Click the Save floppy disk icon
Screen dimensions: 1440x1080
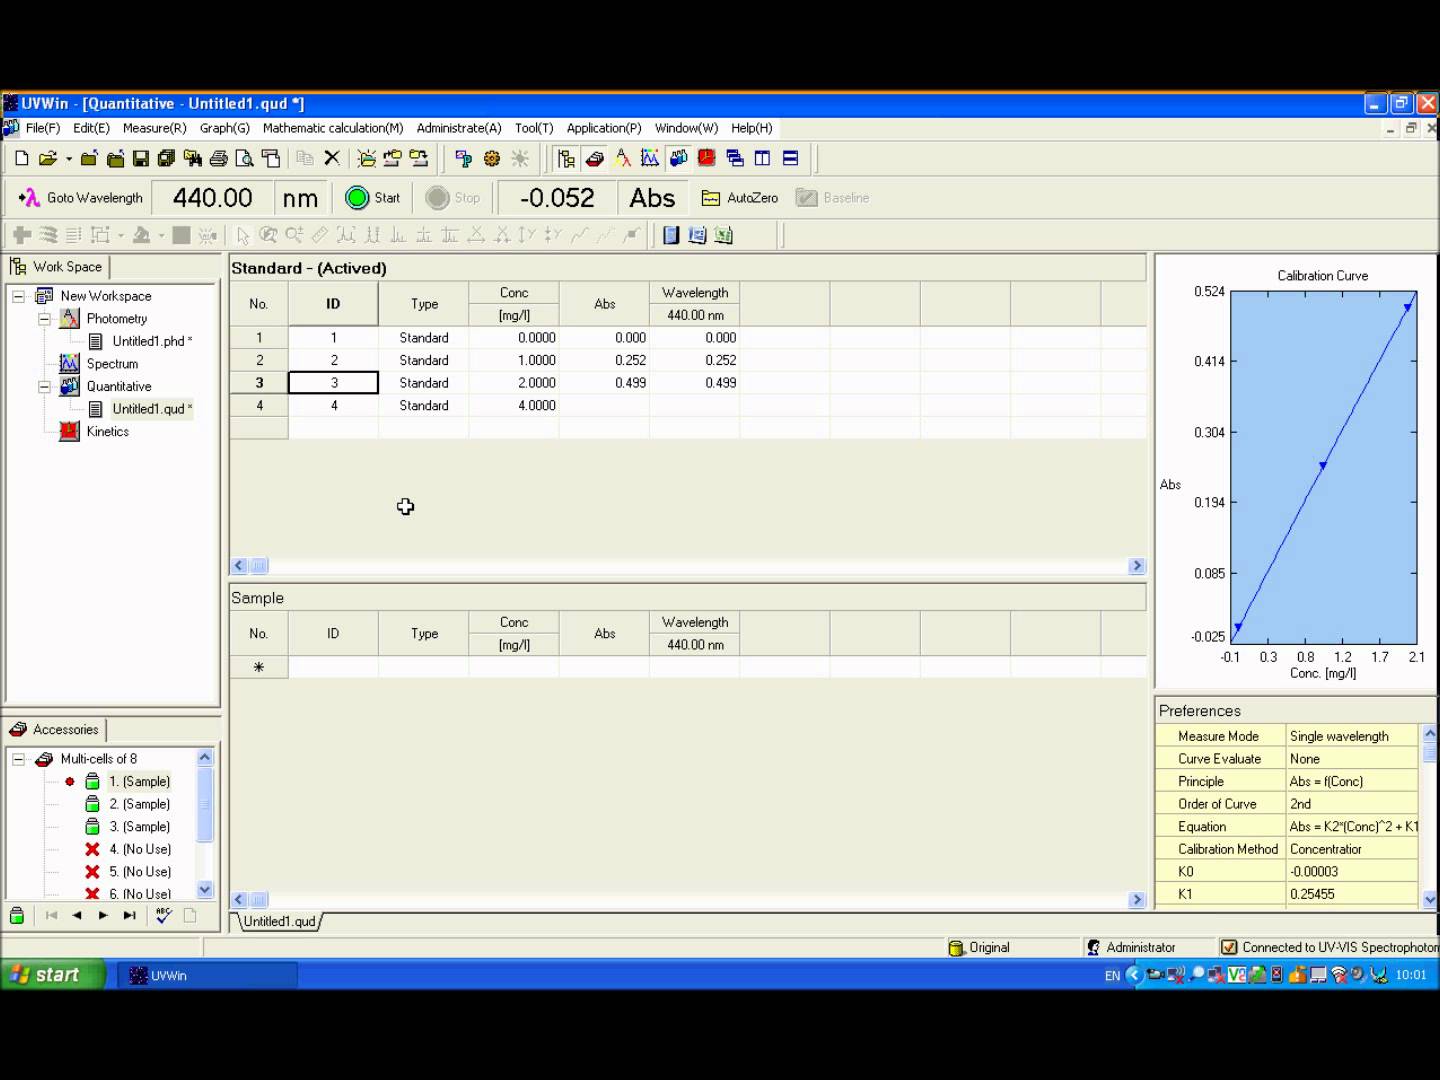140,158
